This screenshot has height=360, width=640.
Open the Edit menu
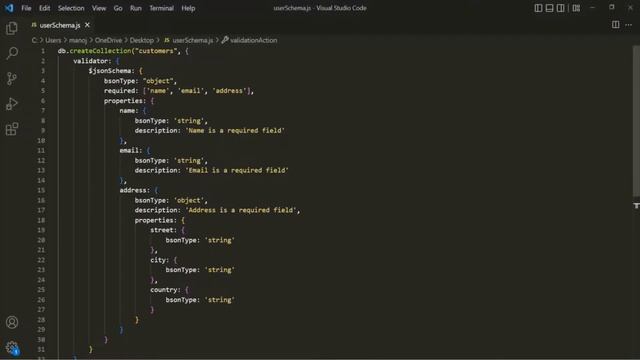coord(44,8)
